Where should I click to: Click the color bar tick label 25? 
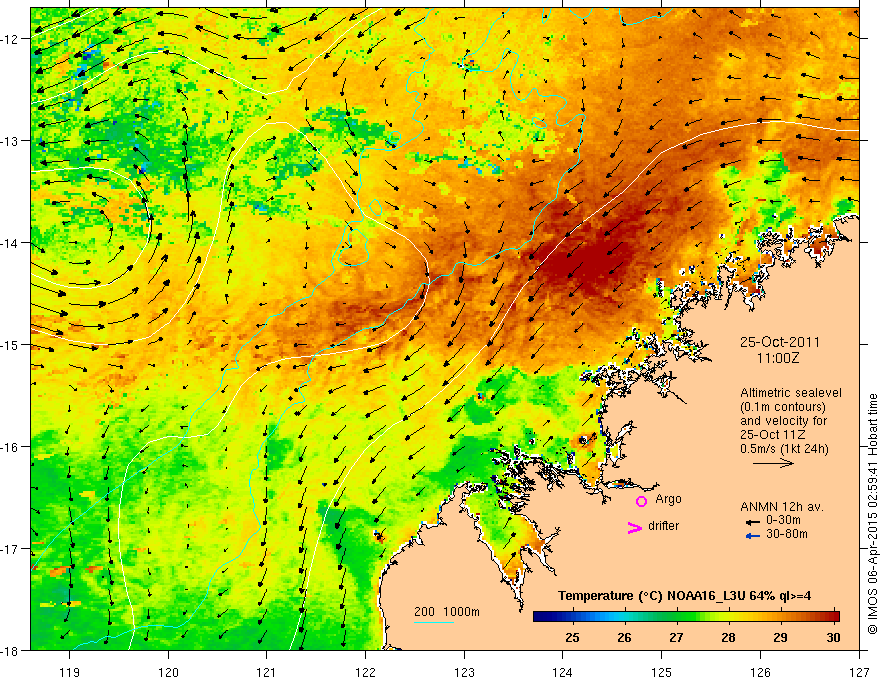pos(572,637)
